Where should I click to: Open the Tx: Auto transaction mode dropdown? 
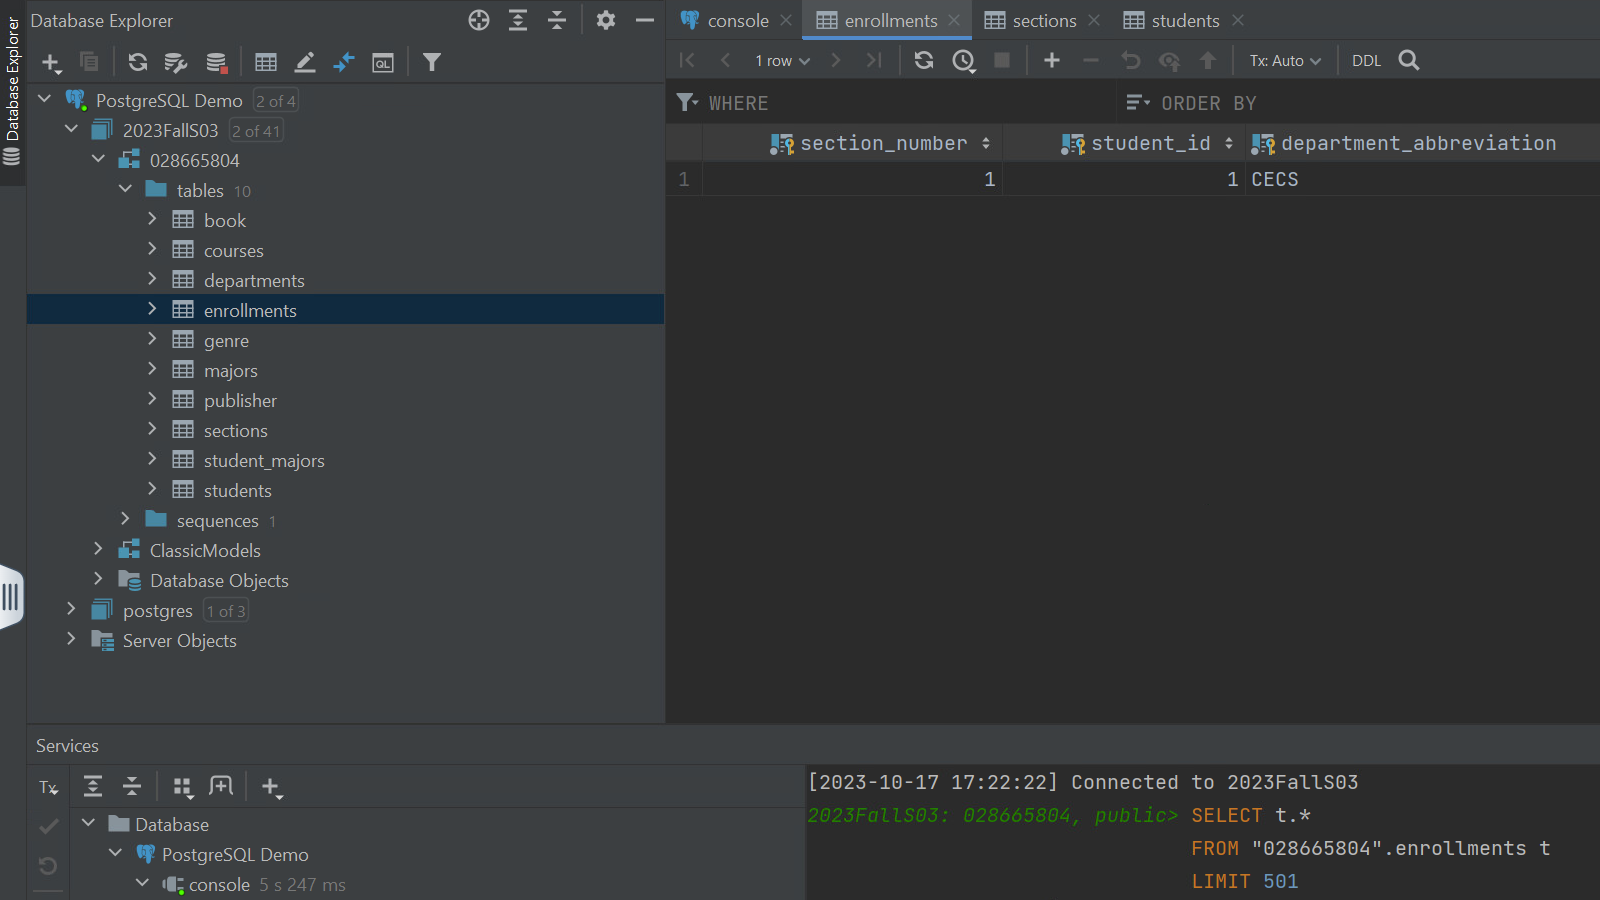(1285, 61)
